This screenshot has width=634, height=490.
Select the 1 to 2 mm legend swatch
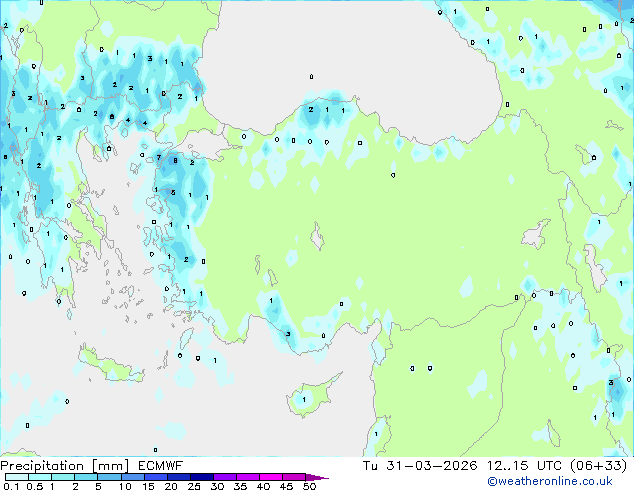(x=63, y=477)
